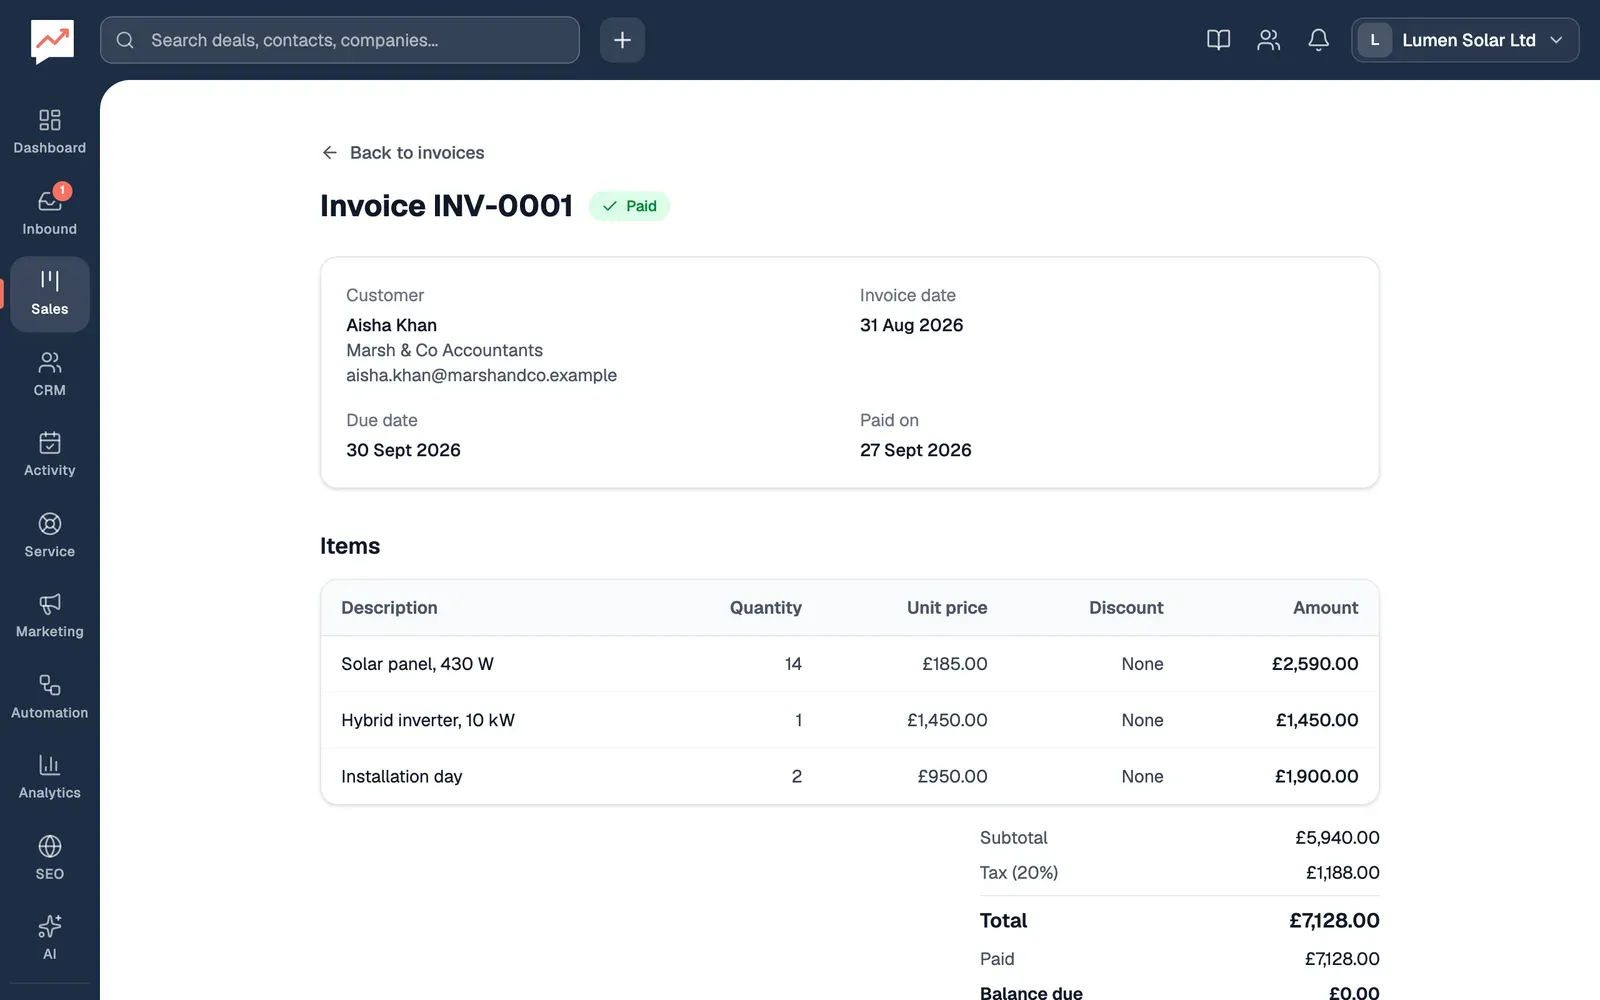This screenshot has width=1600, height=1000.
Task: Click the email aisha.khan@marshandco.example
Action: coord(481,375)
